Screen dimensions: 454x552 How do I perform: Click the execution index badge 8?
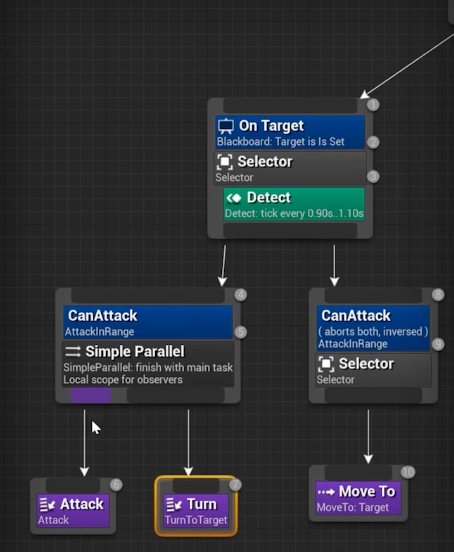point(438,295)
